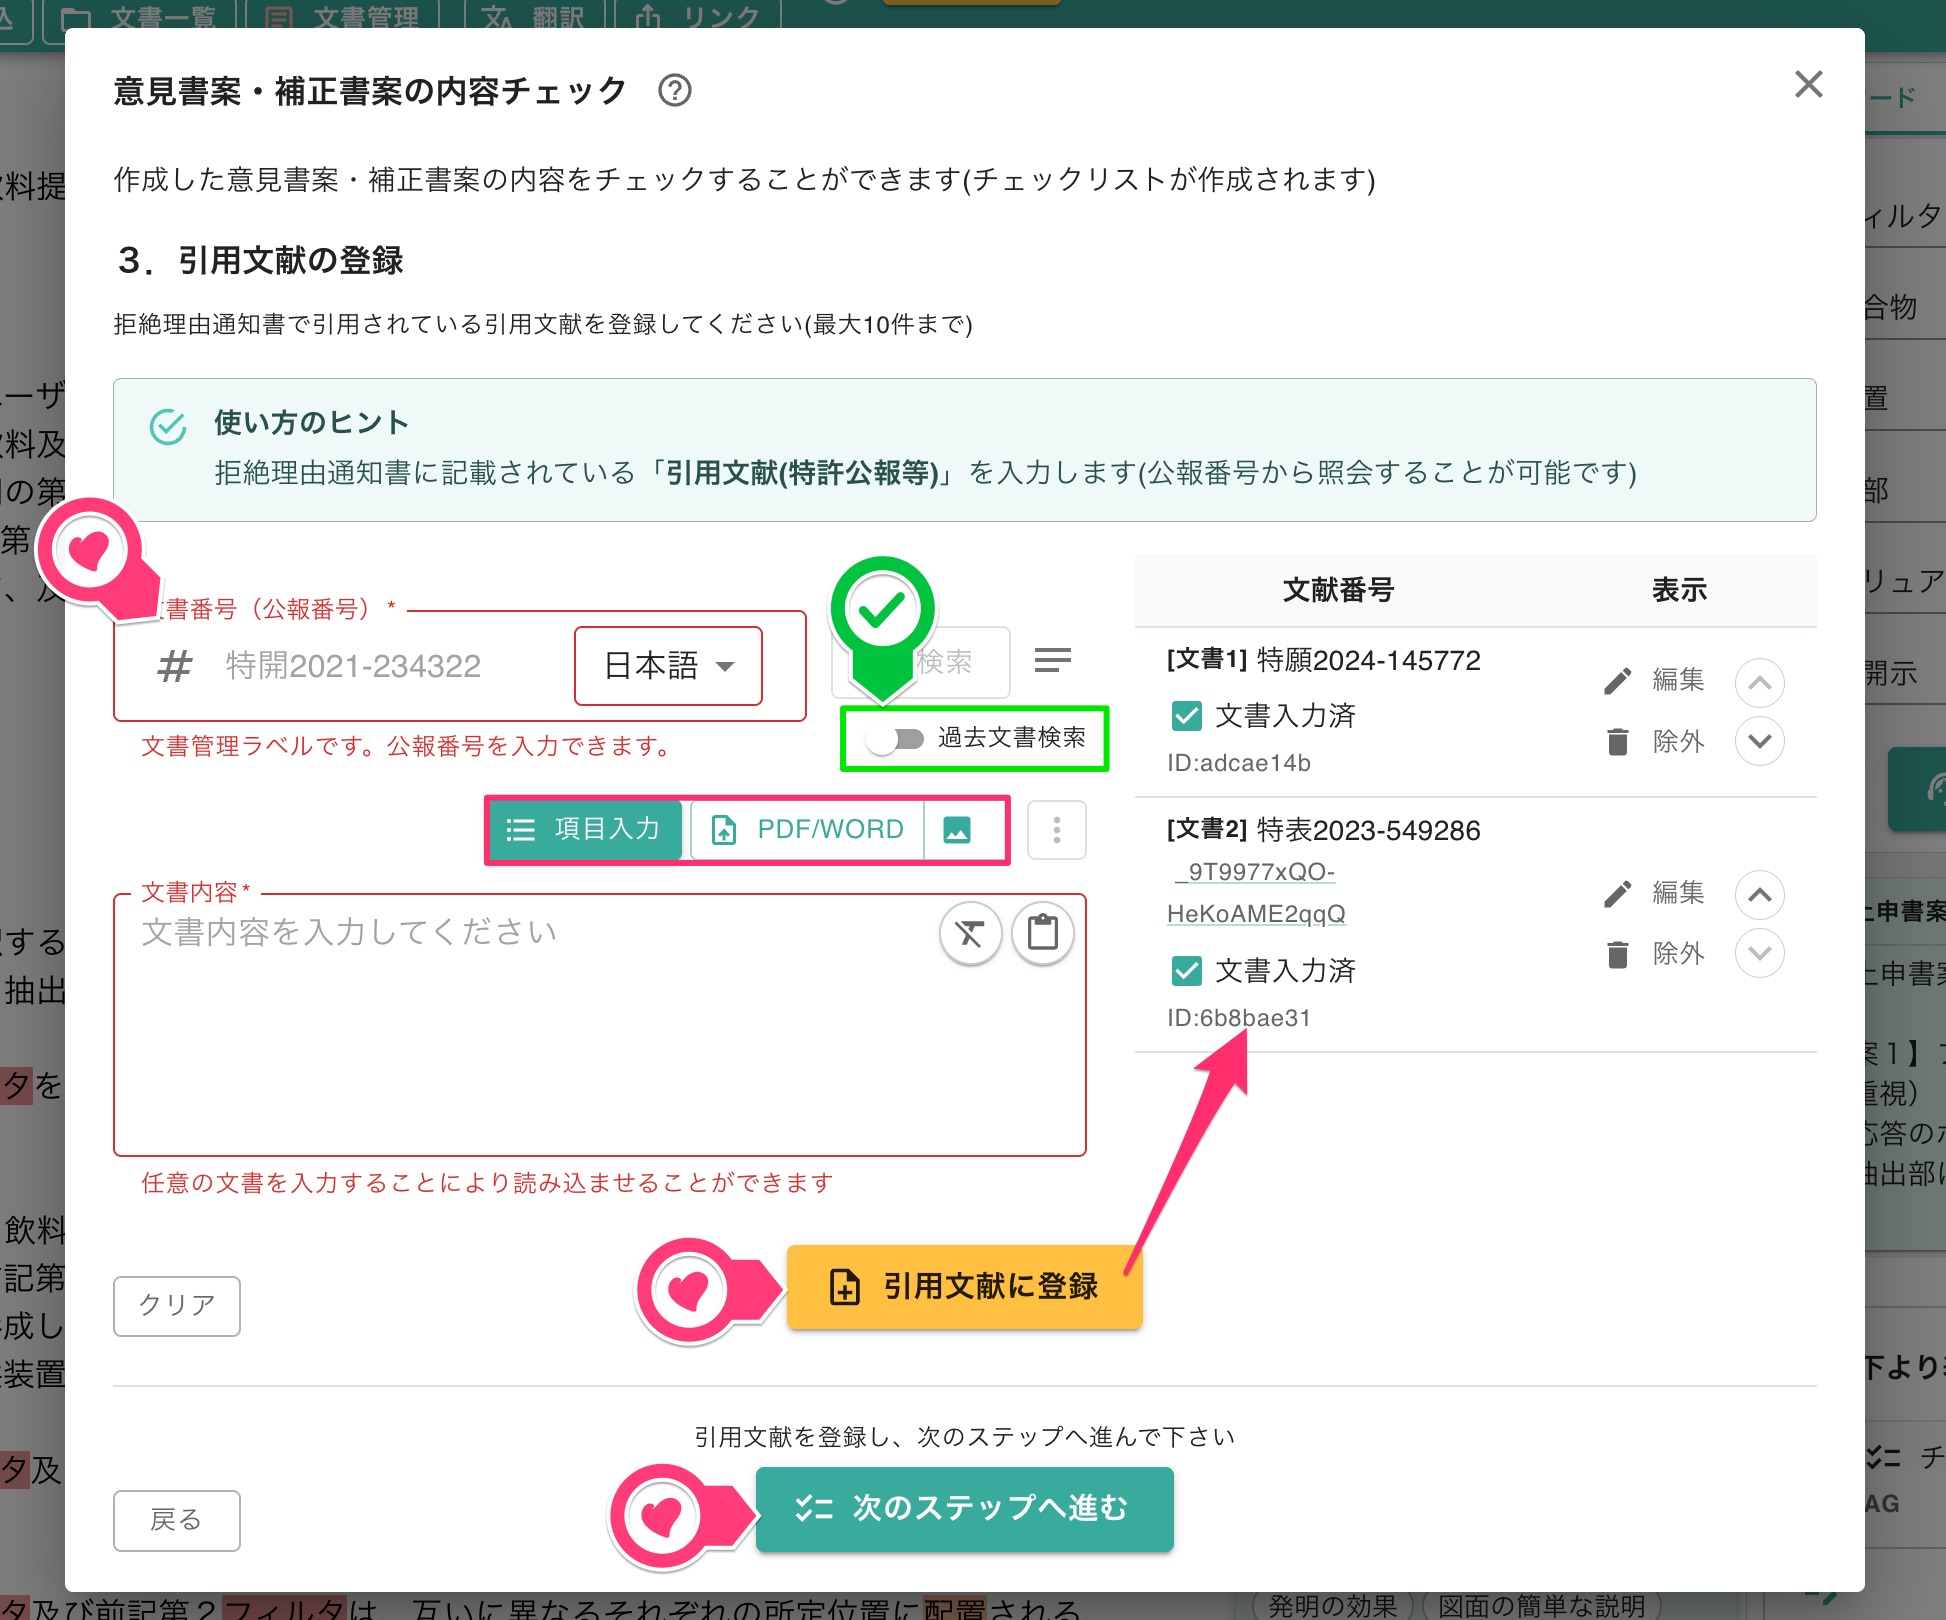Click the 使い方のヒント check icon

tap(168, 427)
